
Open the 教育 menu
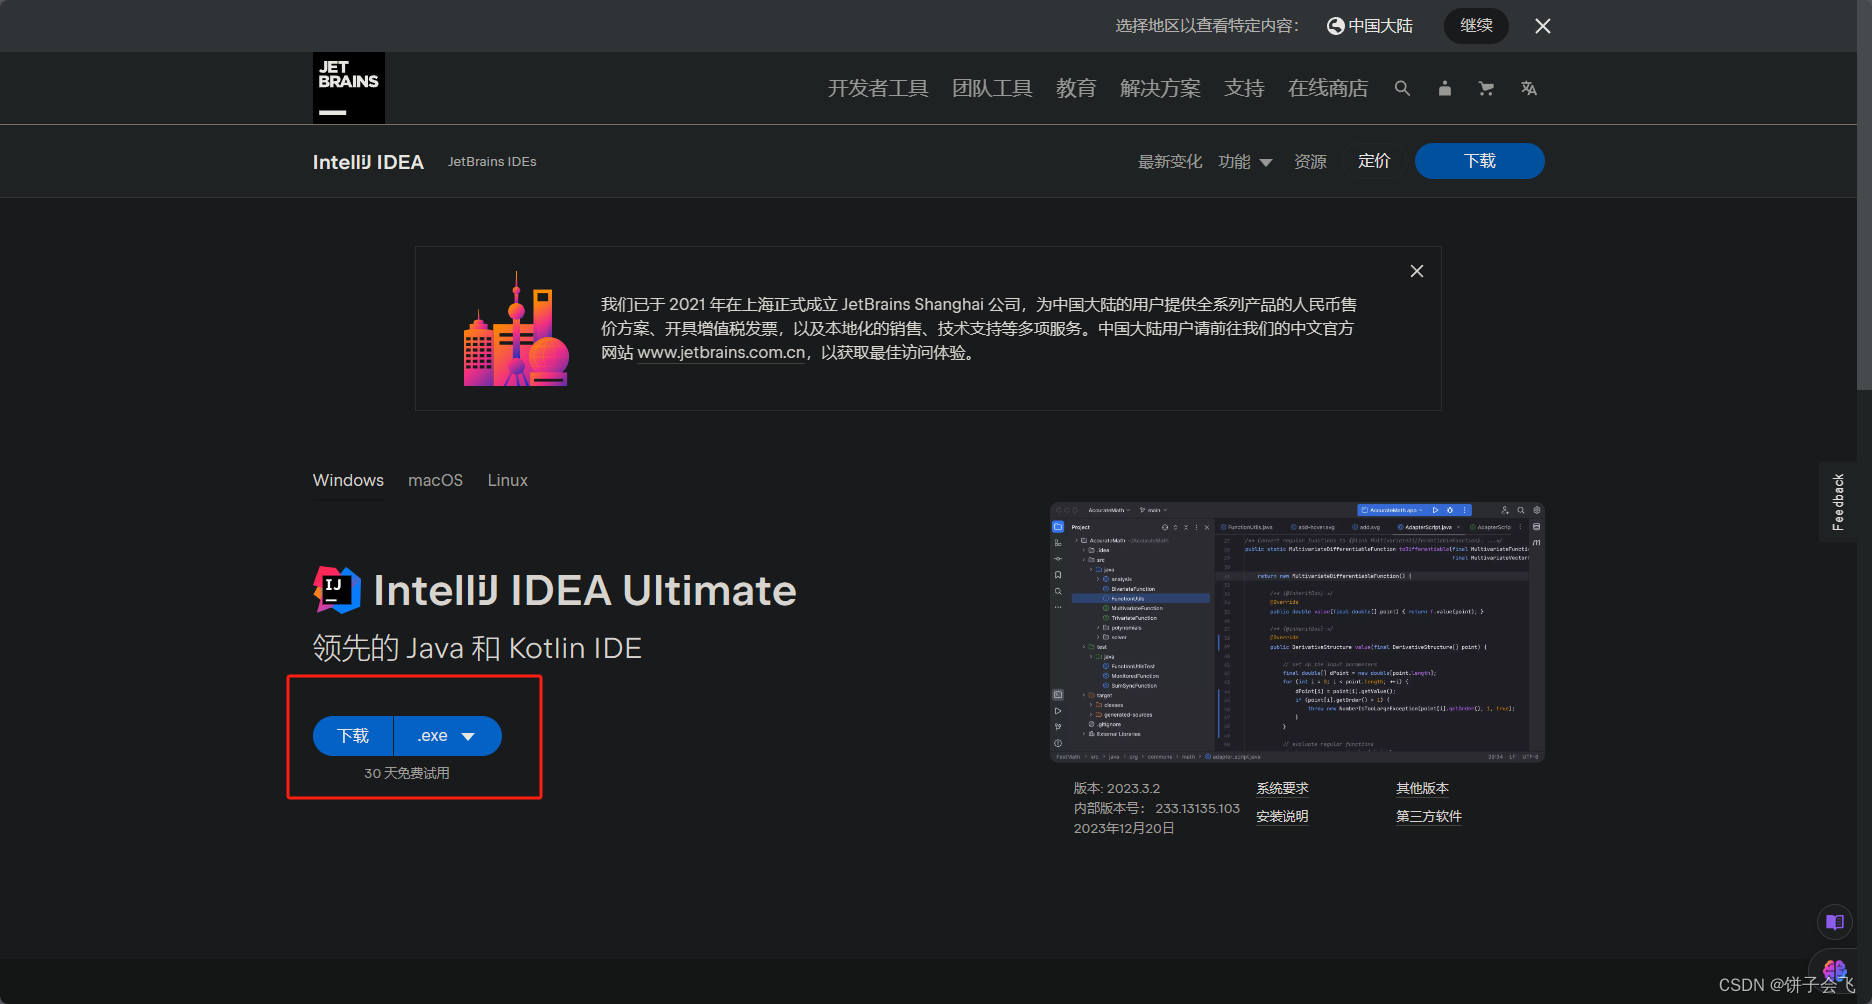[x=1076, y=88]
